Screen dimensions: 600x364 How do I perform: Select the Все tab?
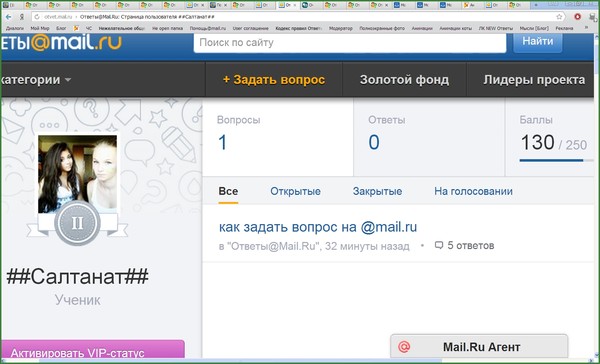point(228,191)
